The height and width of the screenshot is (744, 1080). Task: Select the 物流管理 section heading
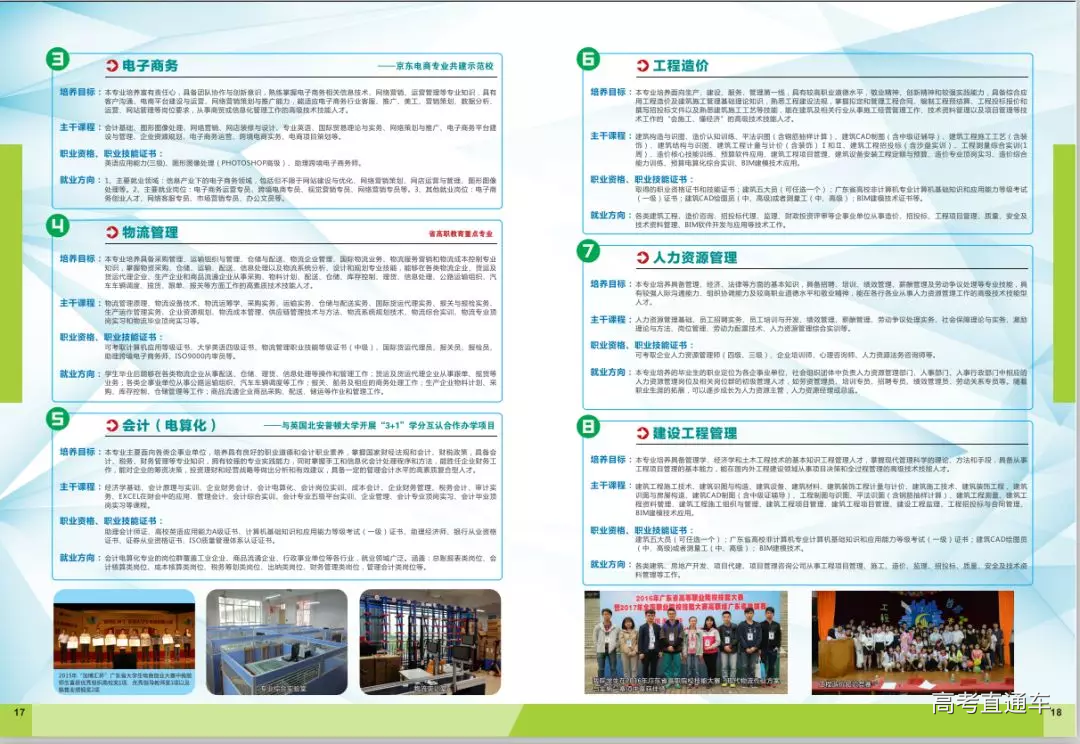point(150,233)
